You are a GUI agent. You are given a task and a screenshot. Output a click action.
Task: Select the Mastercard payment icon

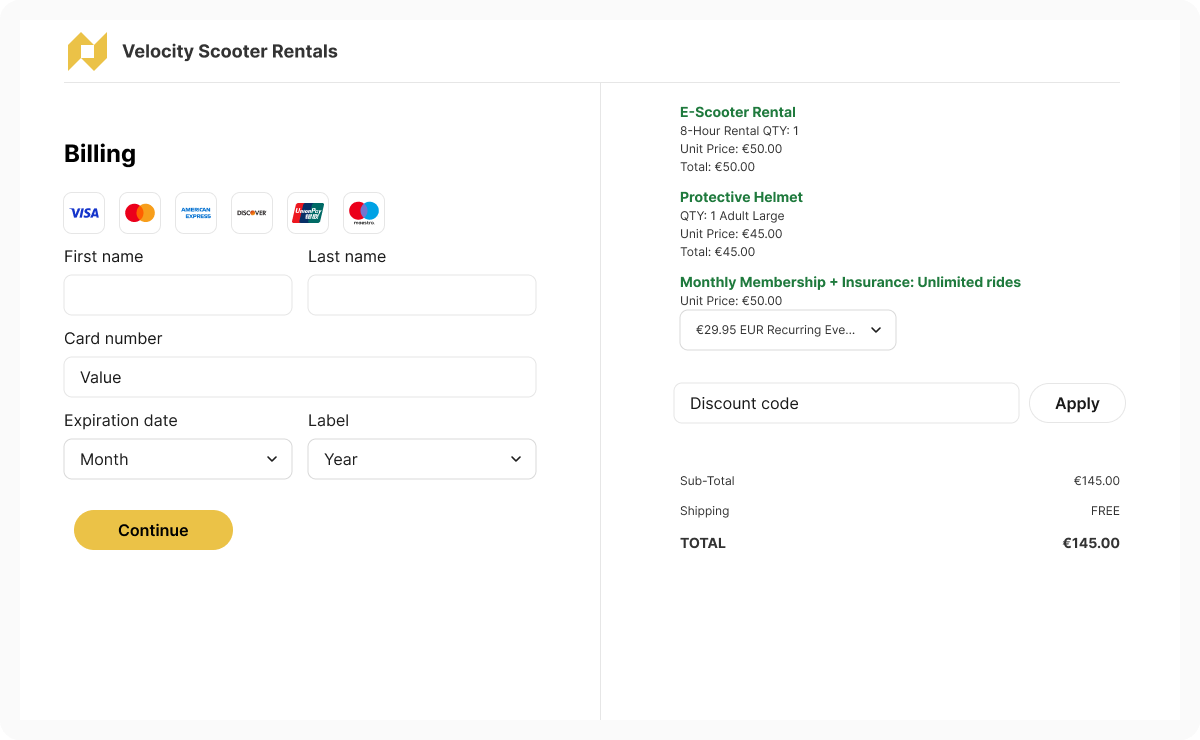tap(140, 213)
